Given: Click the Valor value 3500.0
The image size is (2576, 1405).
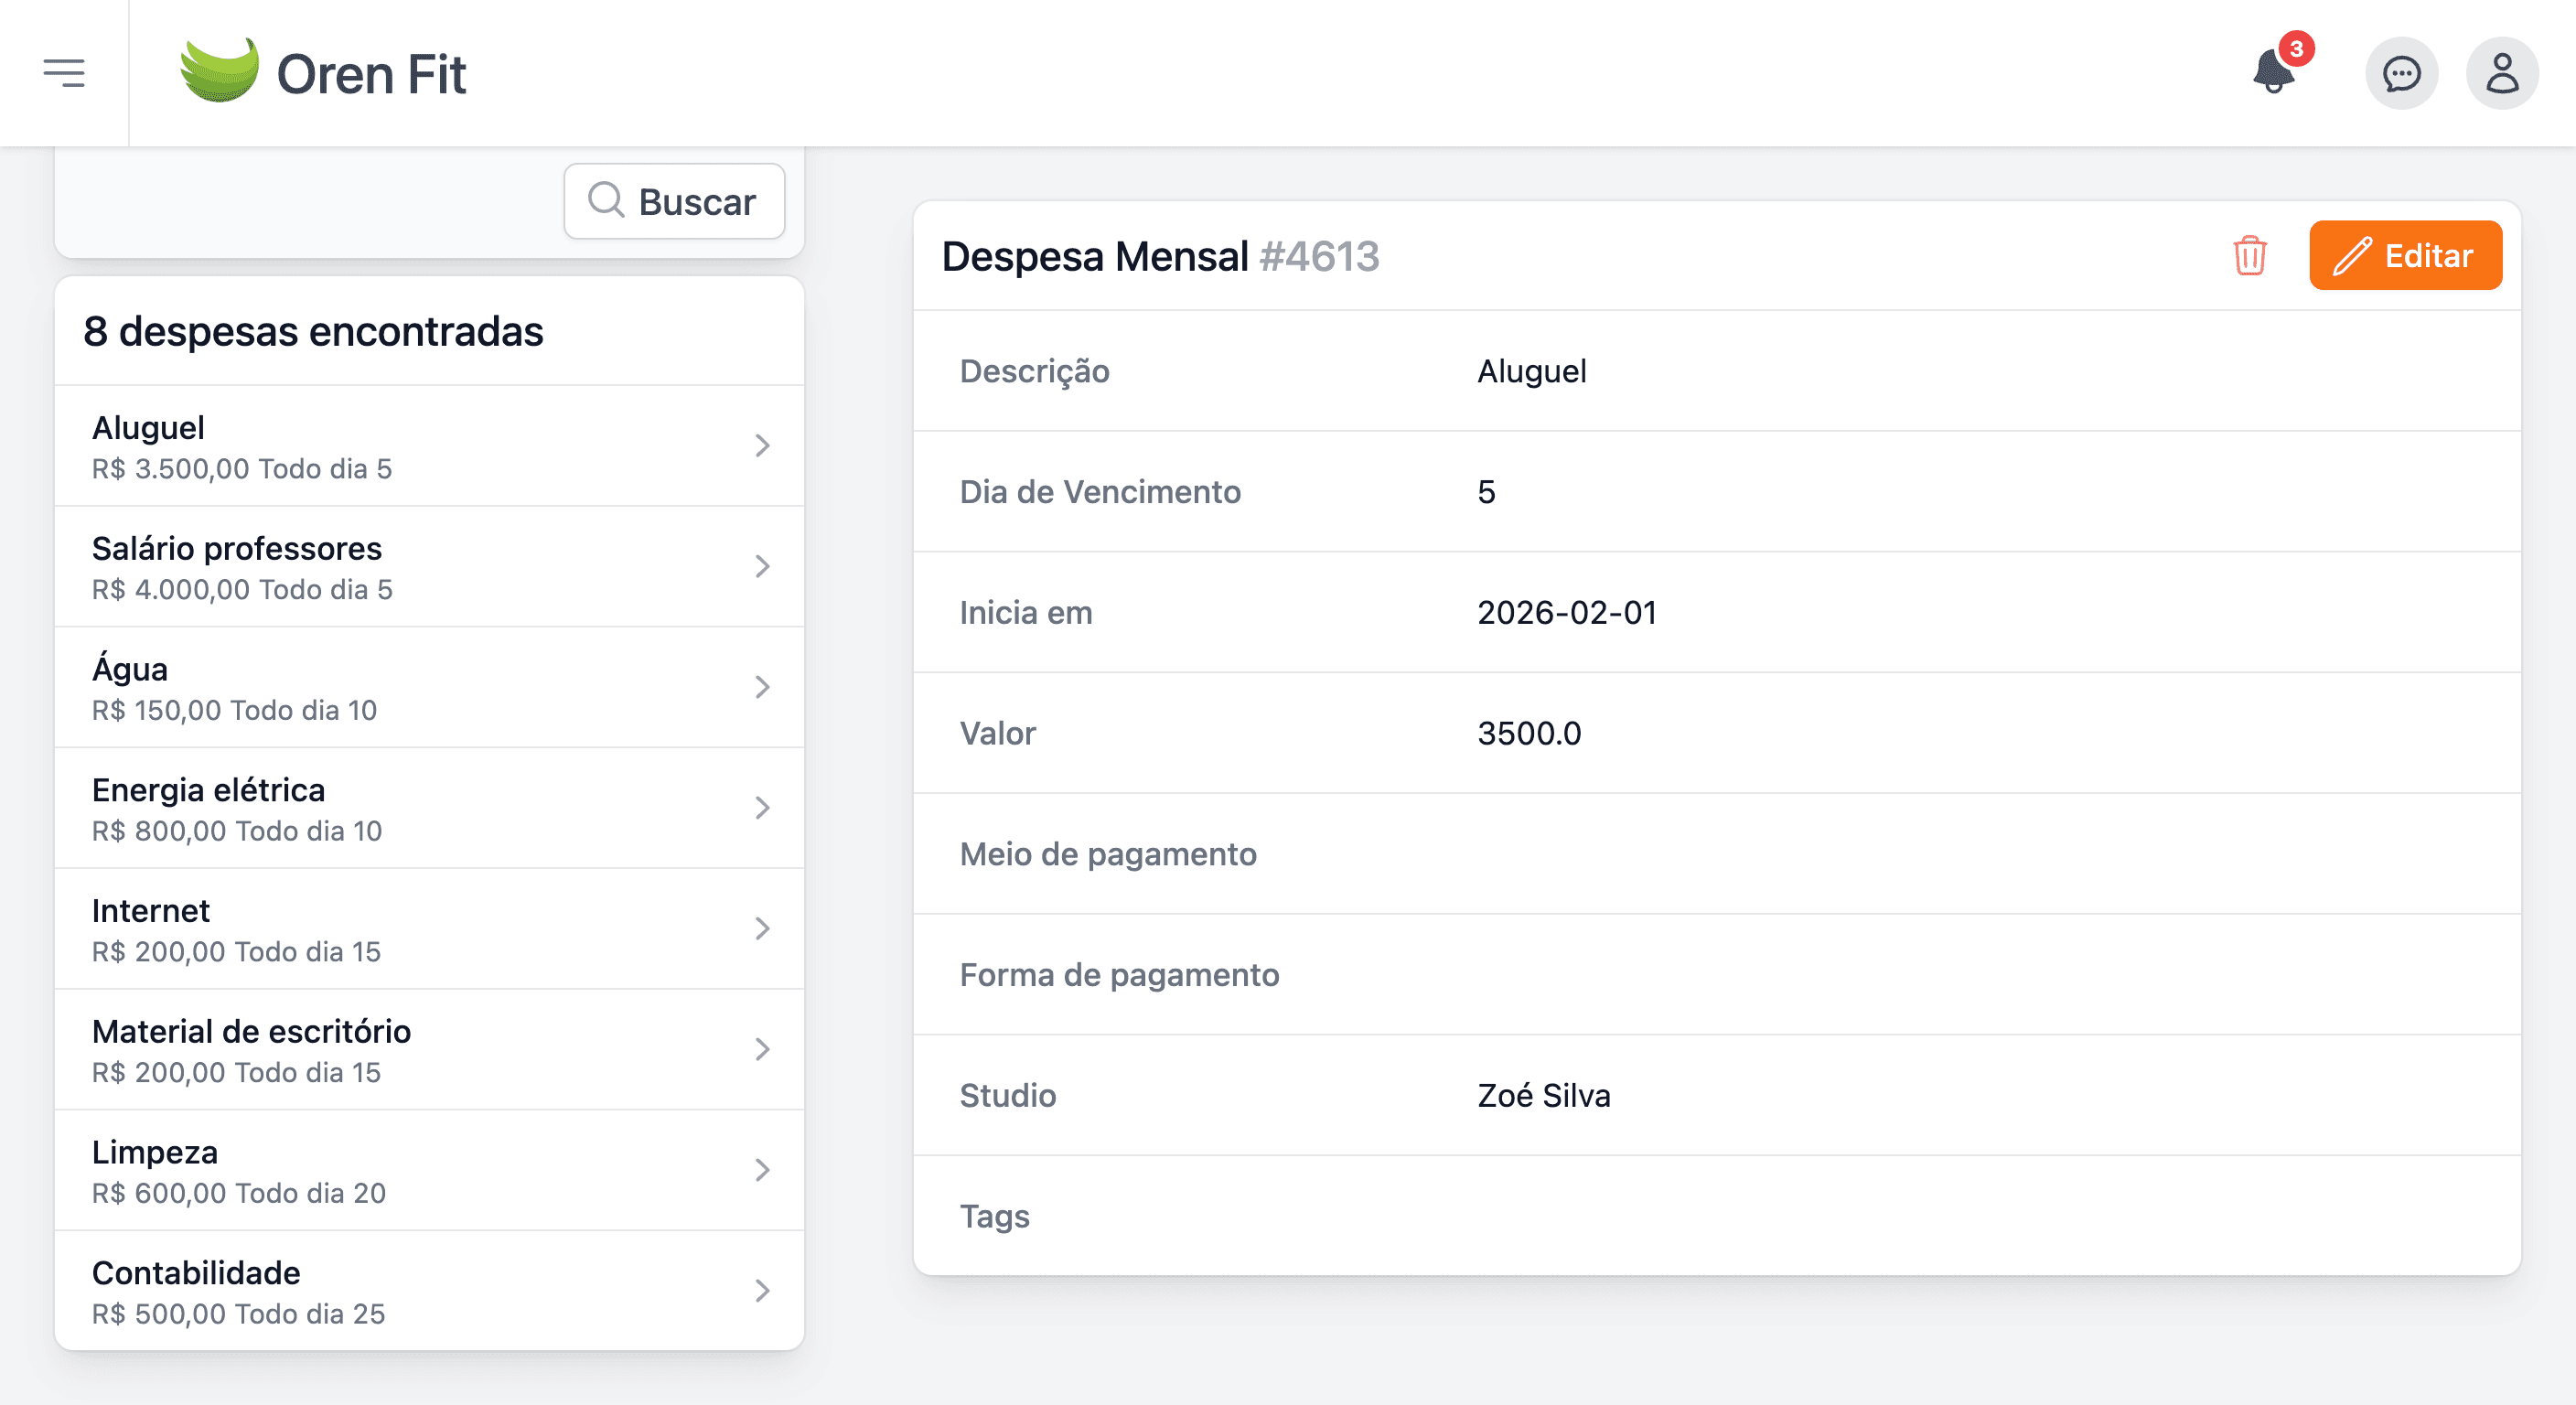Looking at the screenshot, I should pyautogui.click(x=1529, y=734).
